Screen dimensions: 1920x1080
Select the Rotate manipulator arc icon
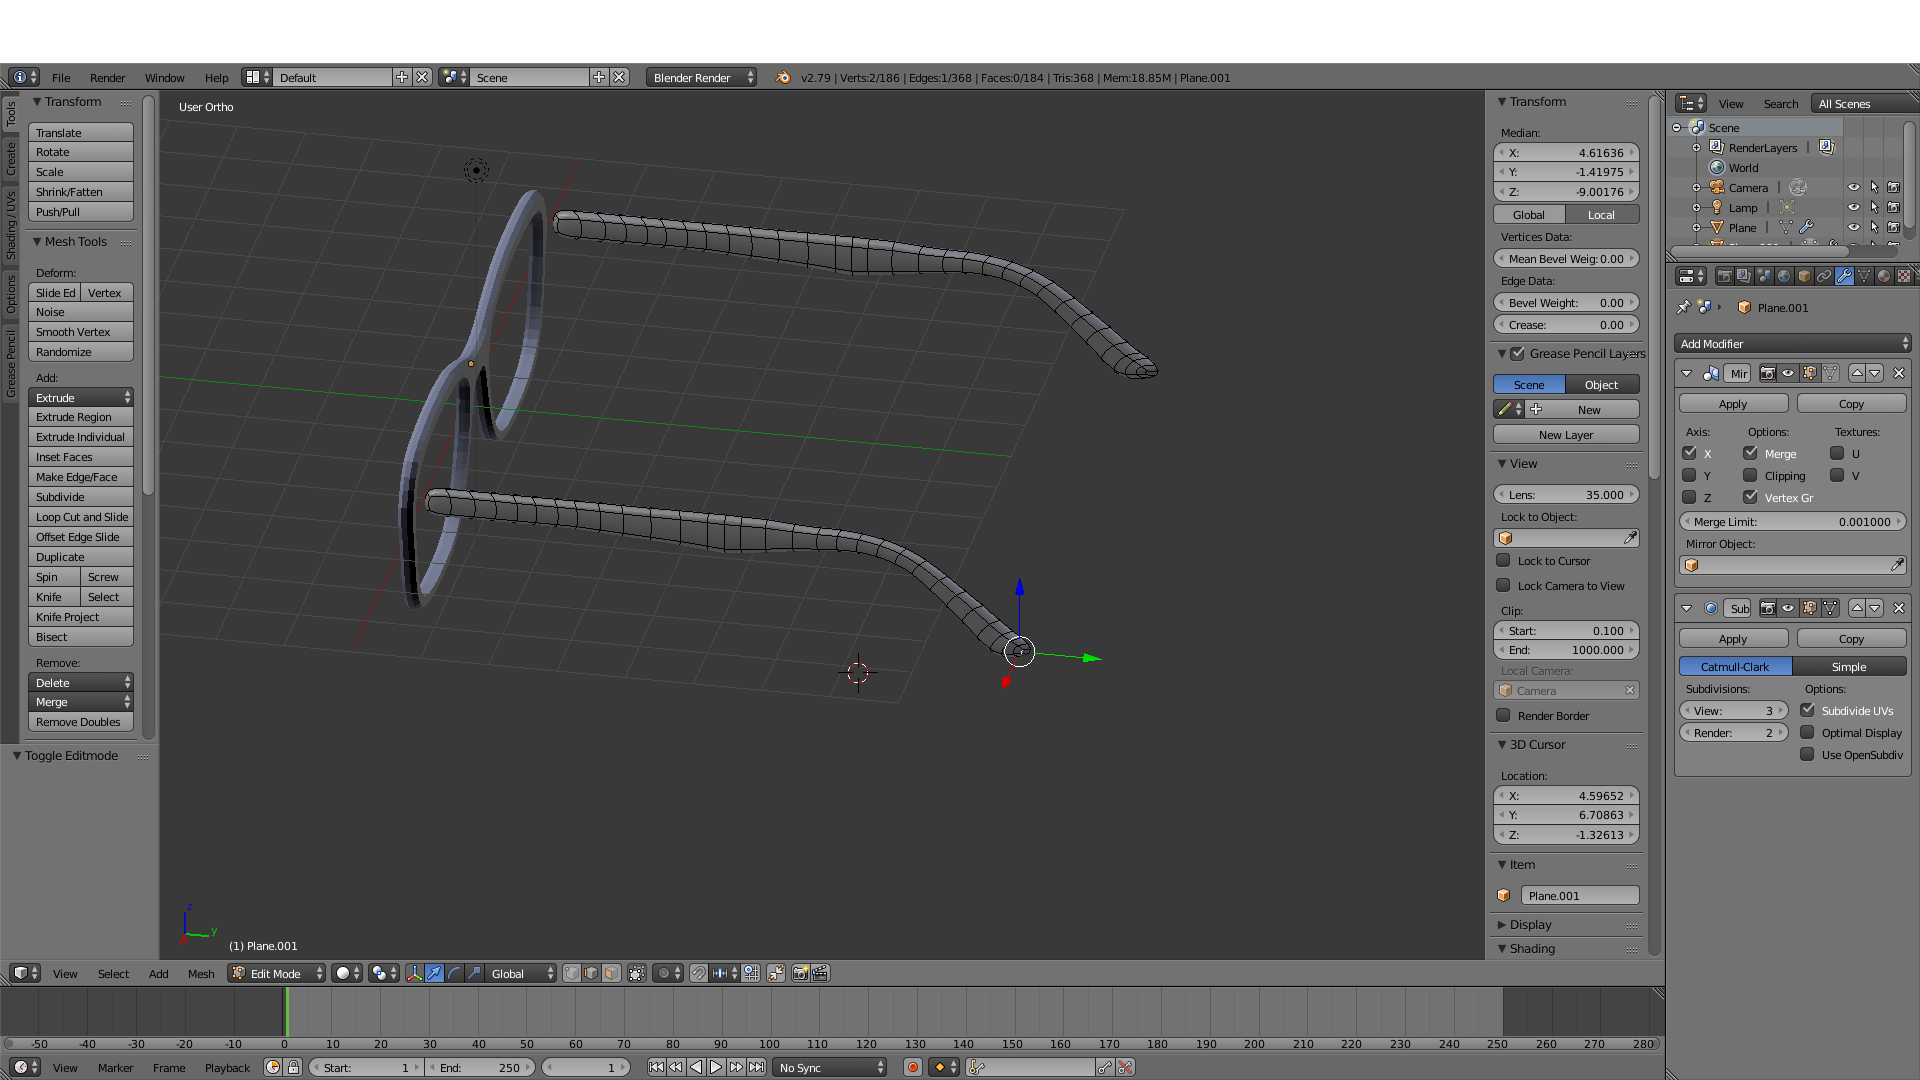click(x=454, y=973)
